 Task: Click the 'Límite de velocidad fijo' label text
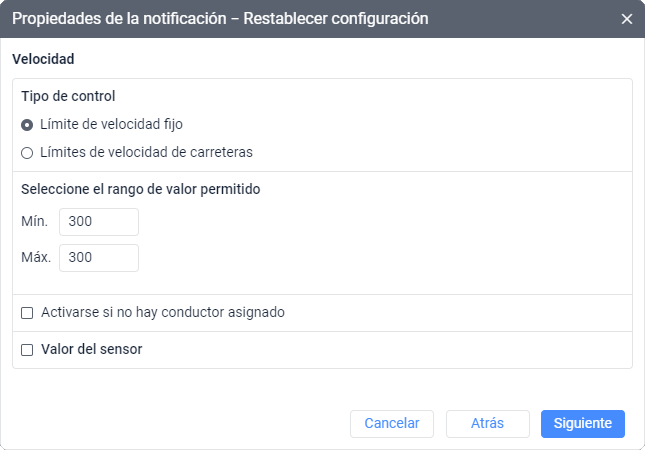112,125
